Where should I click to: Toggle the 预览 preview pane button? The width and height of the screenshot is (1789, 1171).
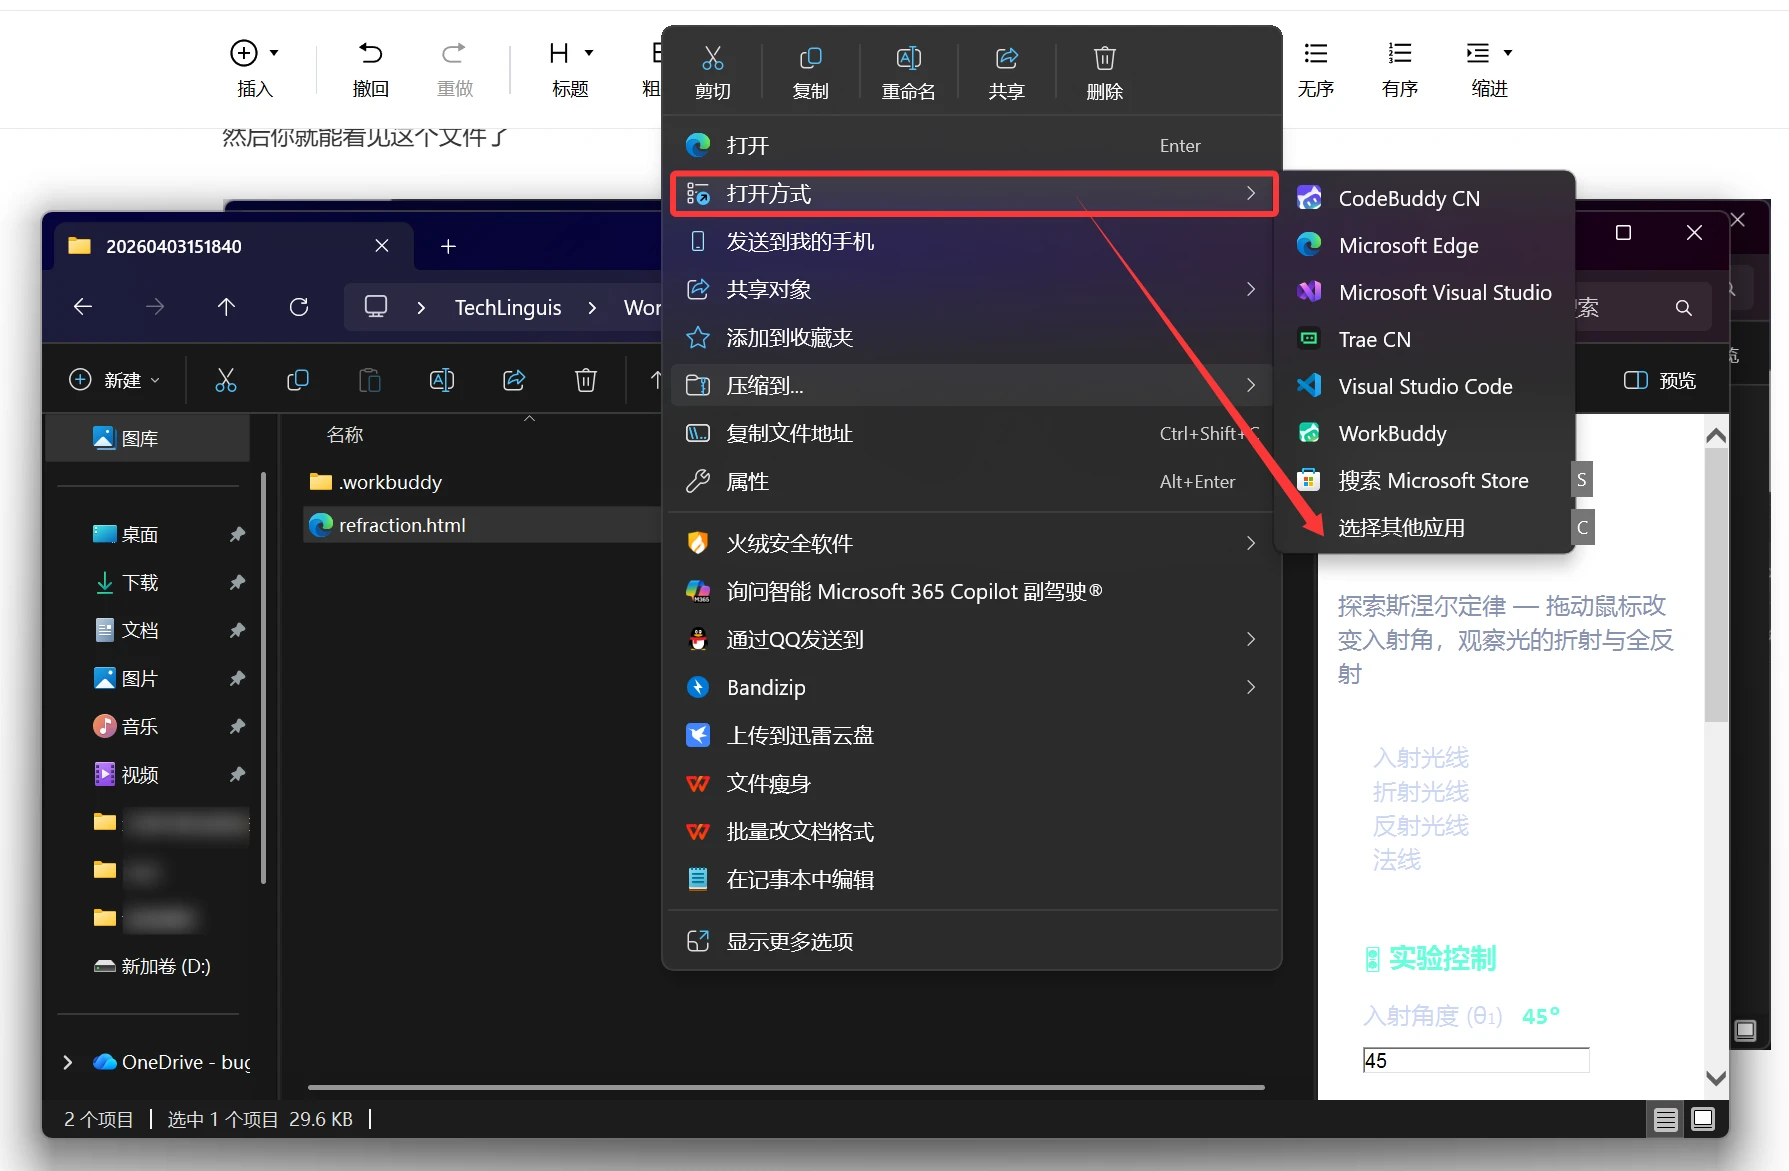point(1660,381)
